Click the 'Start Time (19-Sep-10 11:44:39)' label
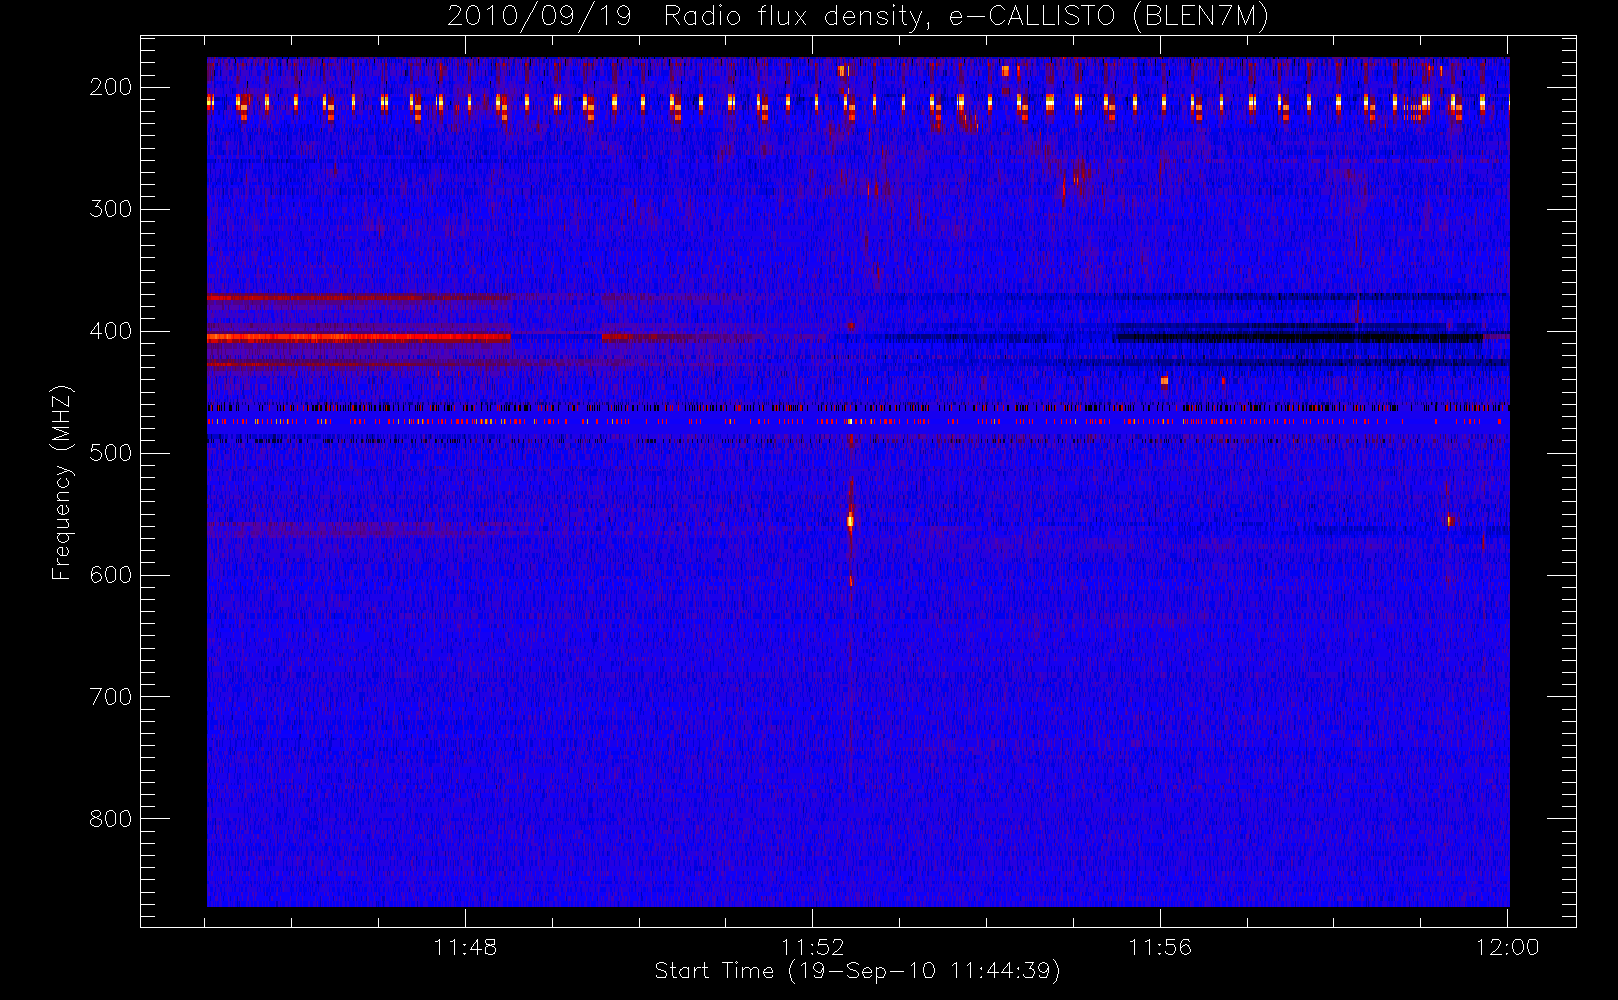Viewport: 1618px width, 1000px height. [857, 971]
